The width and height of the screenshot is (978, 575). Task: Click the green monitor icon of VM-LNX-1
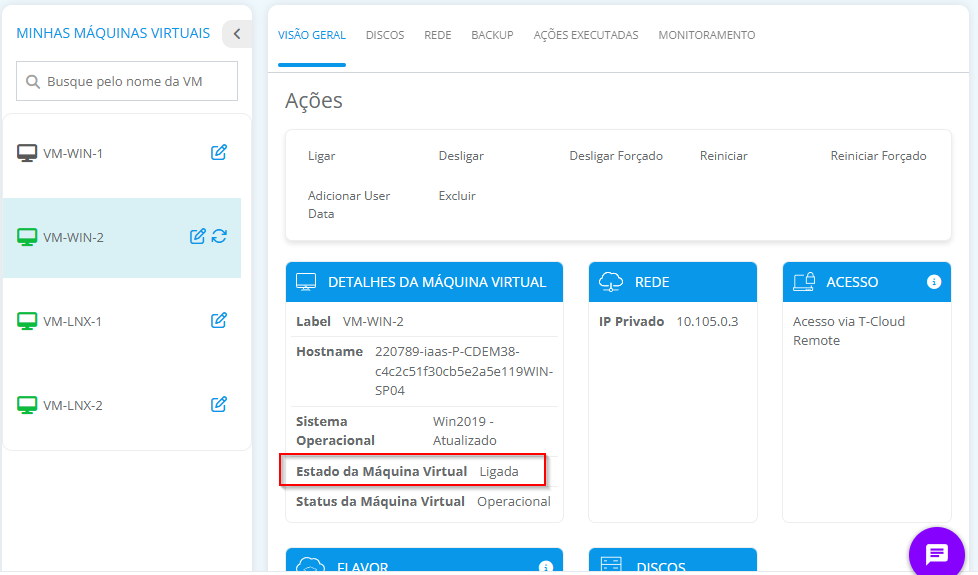point(27,321)
